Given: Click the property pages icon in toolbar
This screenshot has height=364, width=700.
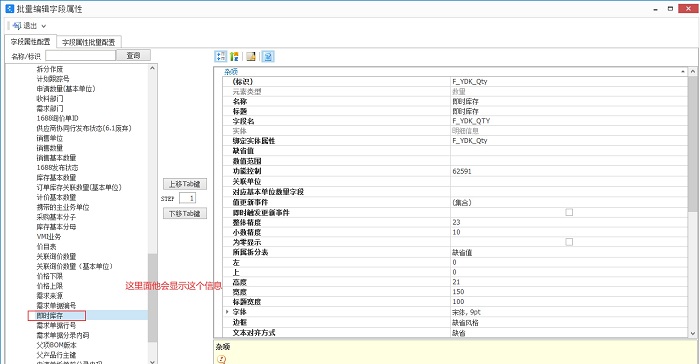Looking at the screenshot, I should click(251, 56).
